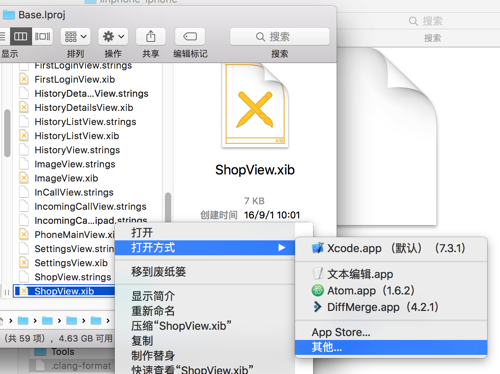Select HistoryListView.strings file

point(85,122)
